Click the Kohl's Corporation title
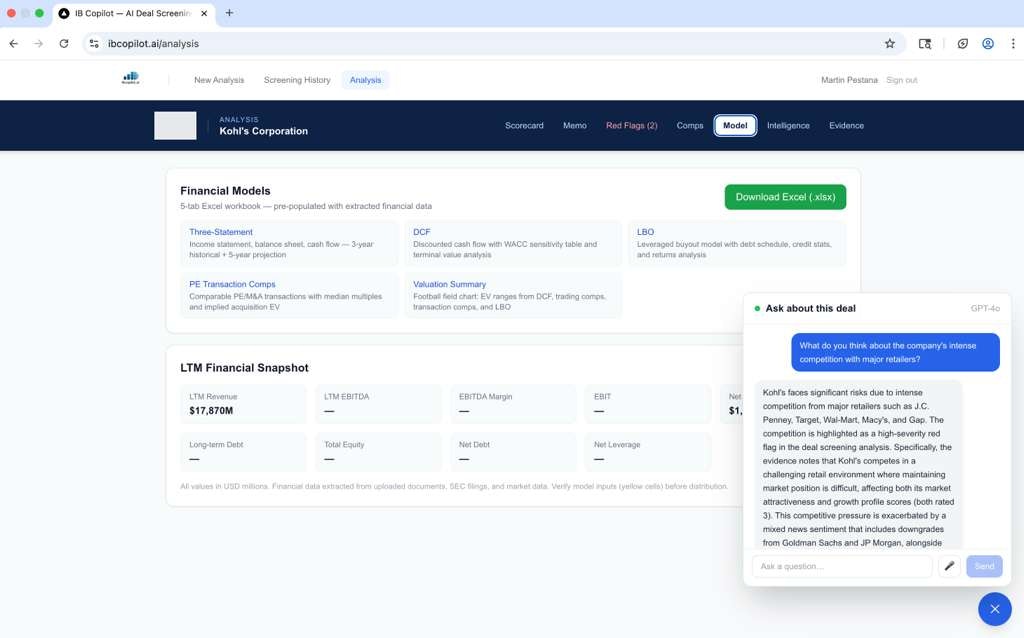 pos(263,131)
